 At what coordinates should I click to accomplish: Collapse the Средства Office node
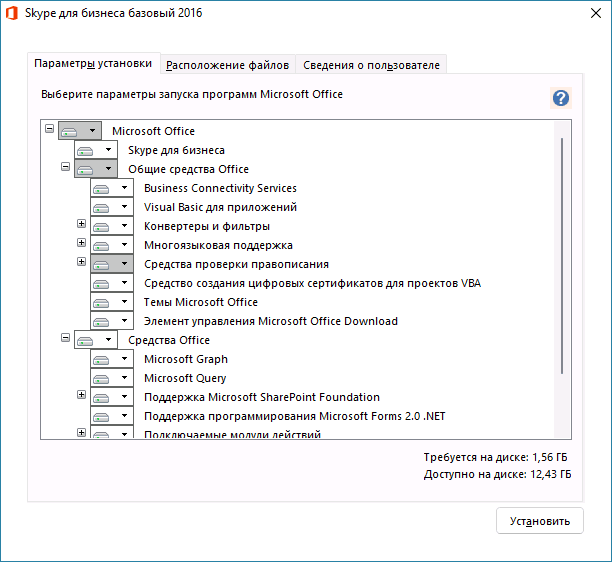pos(66,338)
